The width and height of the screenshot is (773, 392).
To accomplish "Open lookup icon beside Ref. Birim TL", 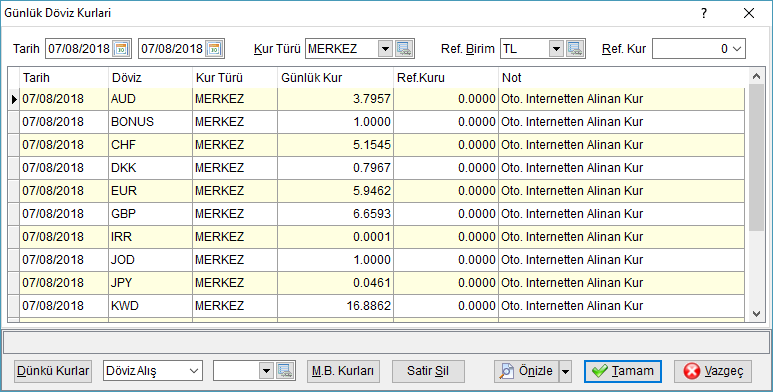I will pos(575,49).
